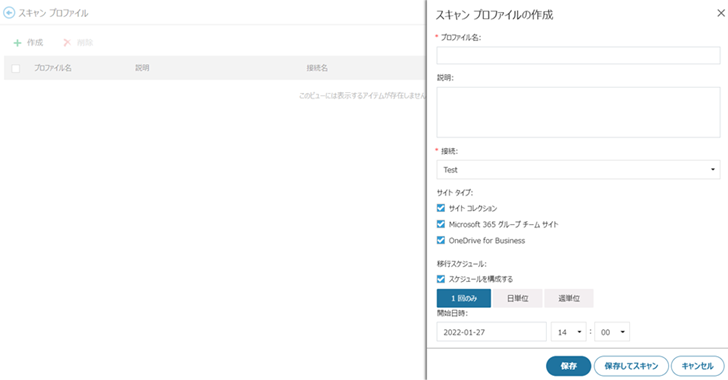Viewport: 728px width, 380px height.
Task: Uncheck the OneDrive for Business checkbox
Action: [x=441, y=240]
